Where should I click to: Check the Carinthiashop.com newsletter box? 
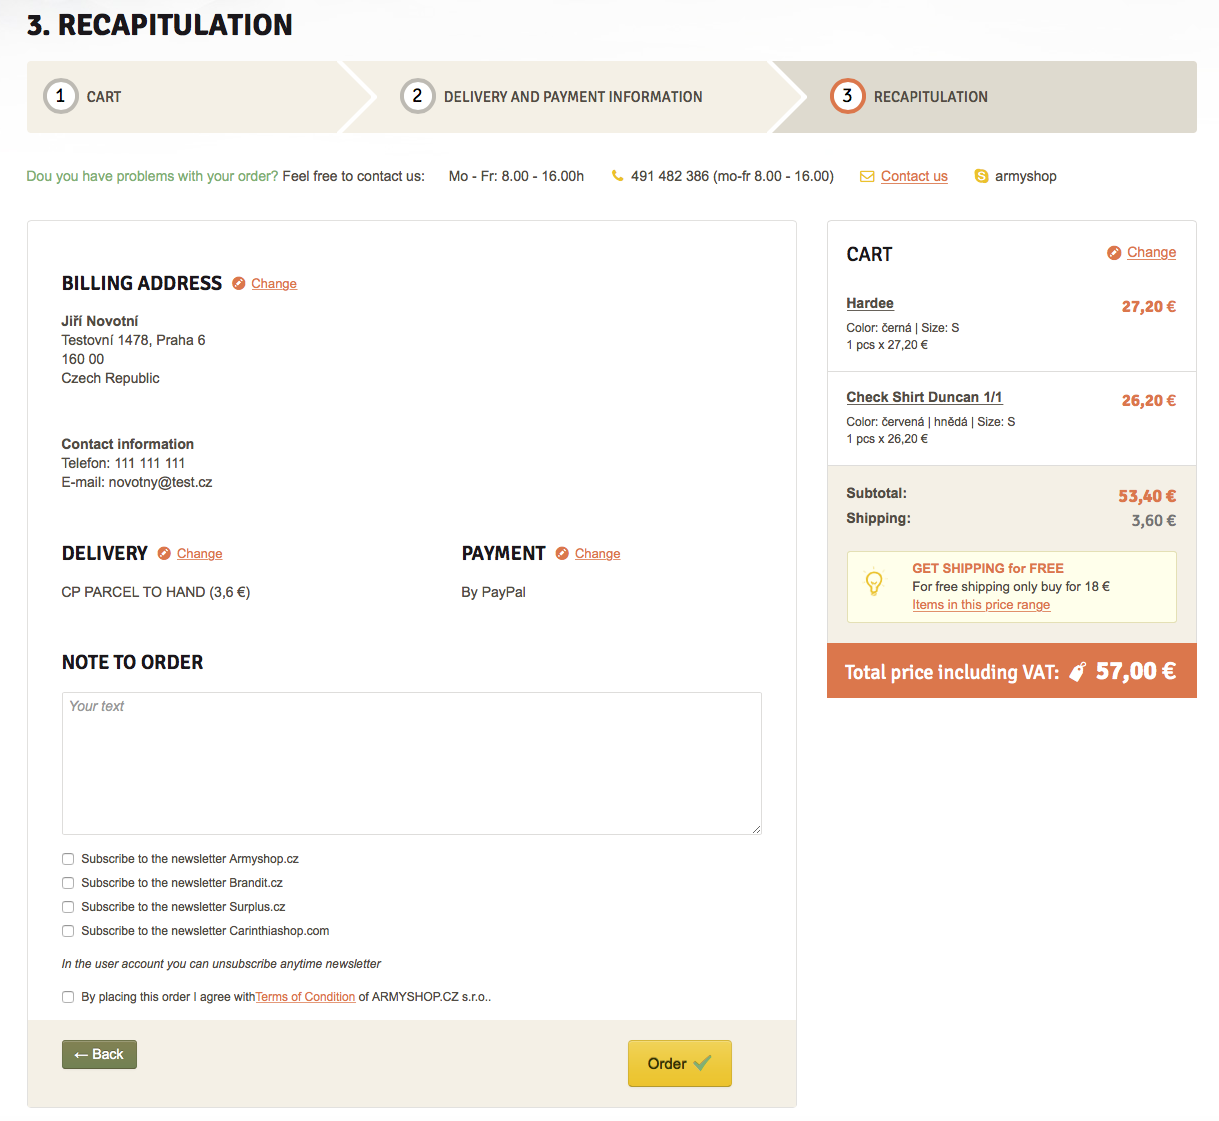pyautogui.click(x=68, y=931)
